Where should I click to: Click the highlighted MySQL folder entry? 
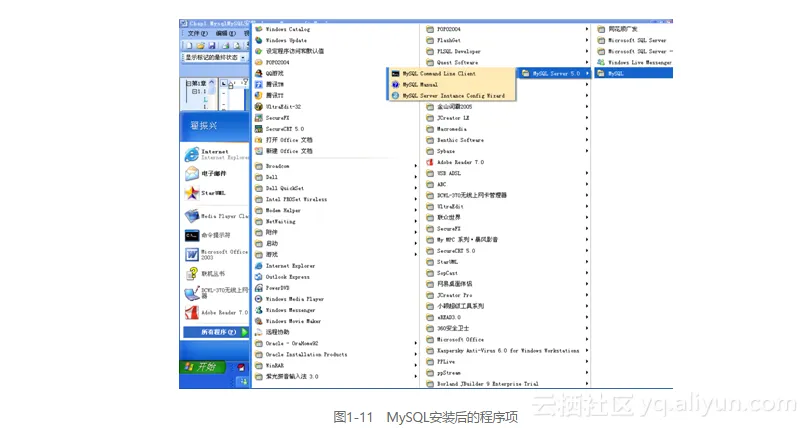coord(634,74)
